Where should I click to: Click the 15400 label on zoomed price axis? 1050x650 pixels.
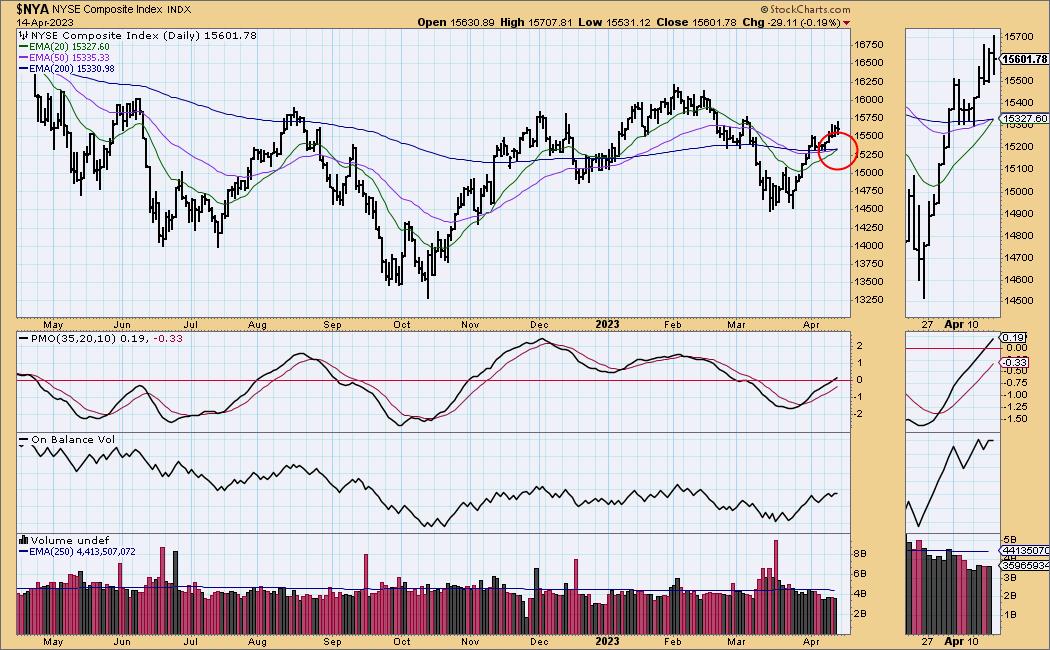coord(1017,102)
